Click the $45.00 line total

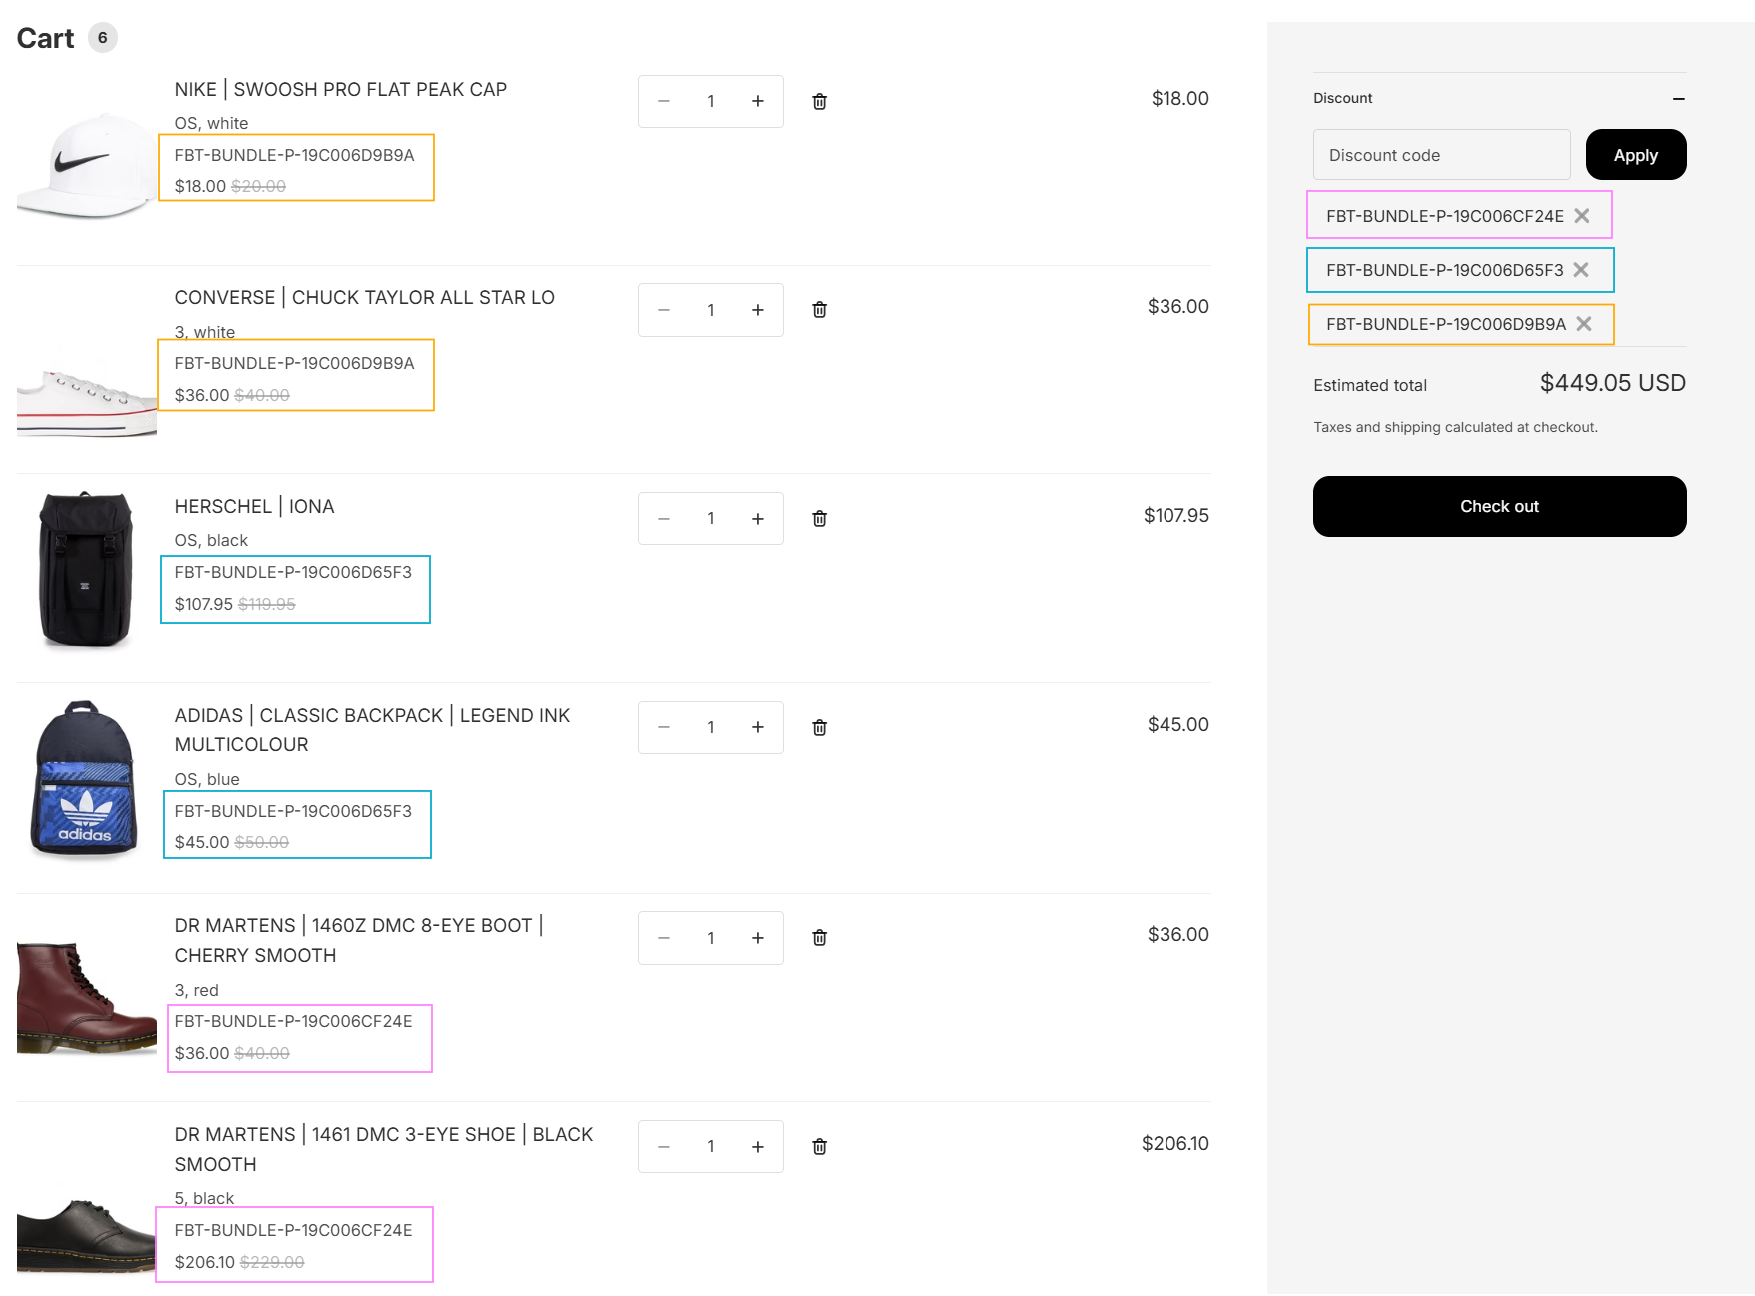click(1178, 724)
